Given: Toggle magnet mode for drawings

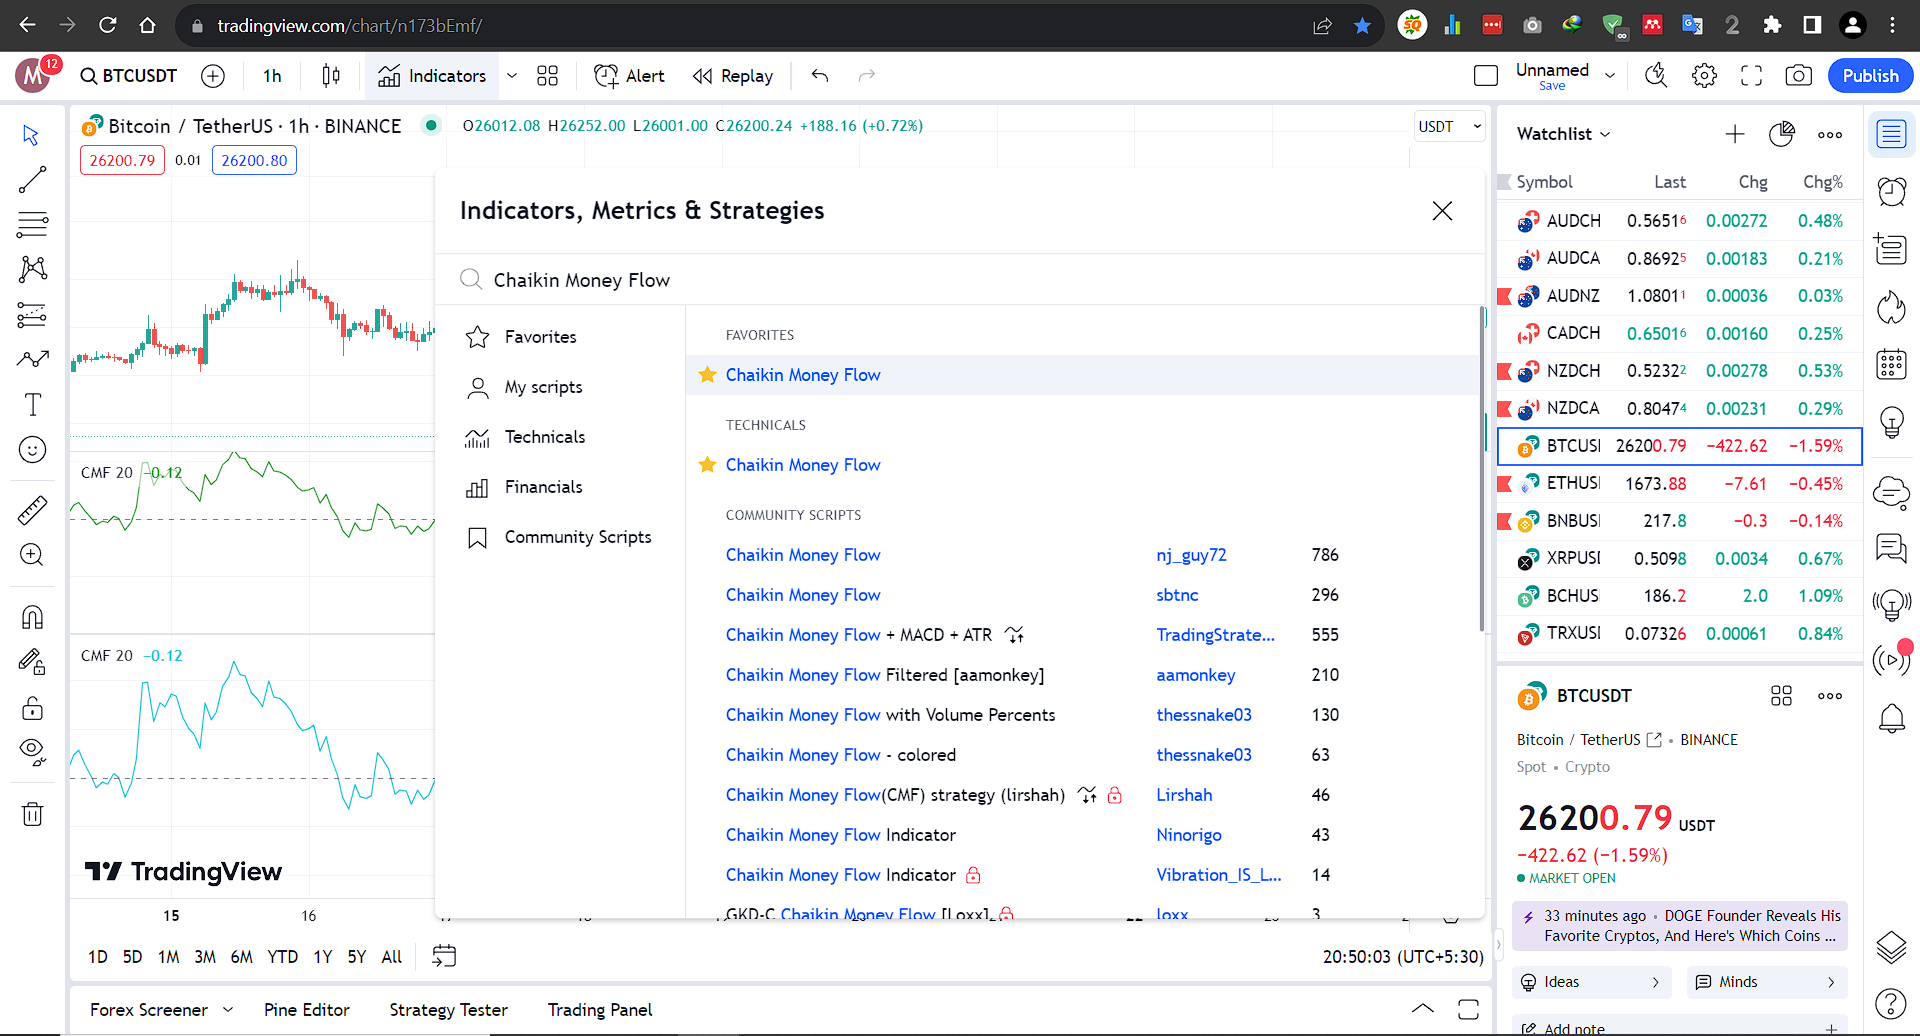Looking at the screenshot, I should pos(32,617).
